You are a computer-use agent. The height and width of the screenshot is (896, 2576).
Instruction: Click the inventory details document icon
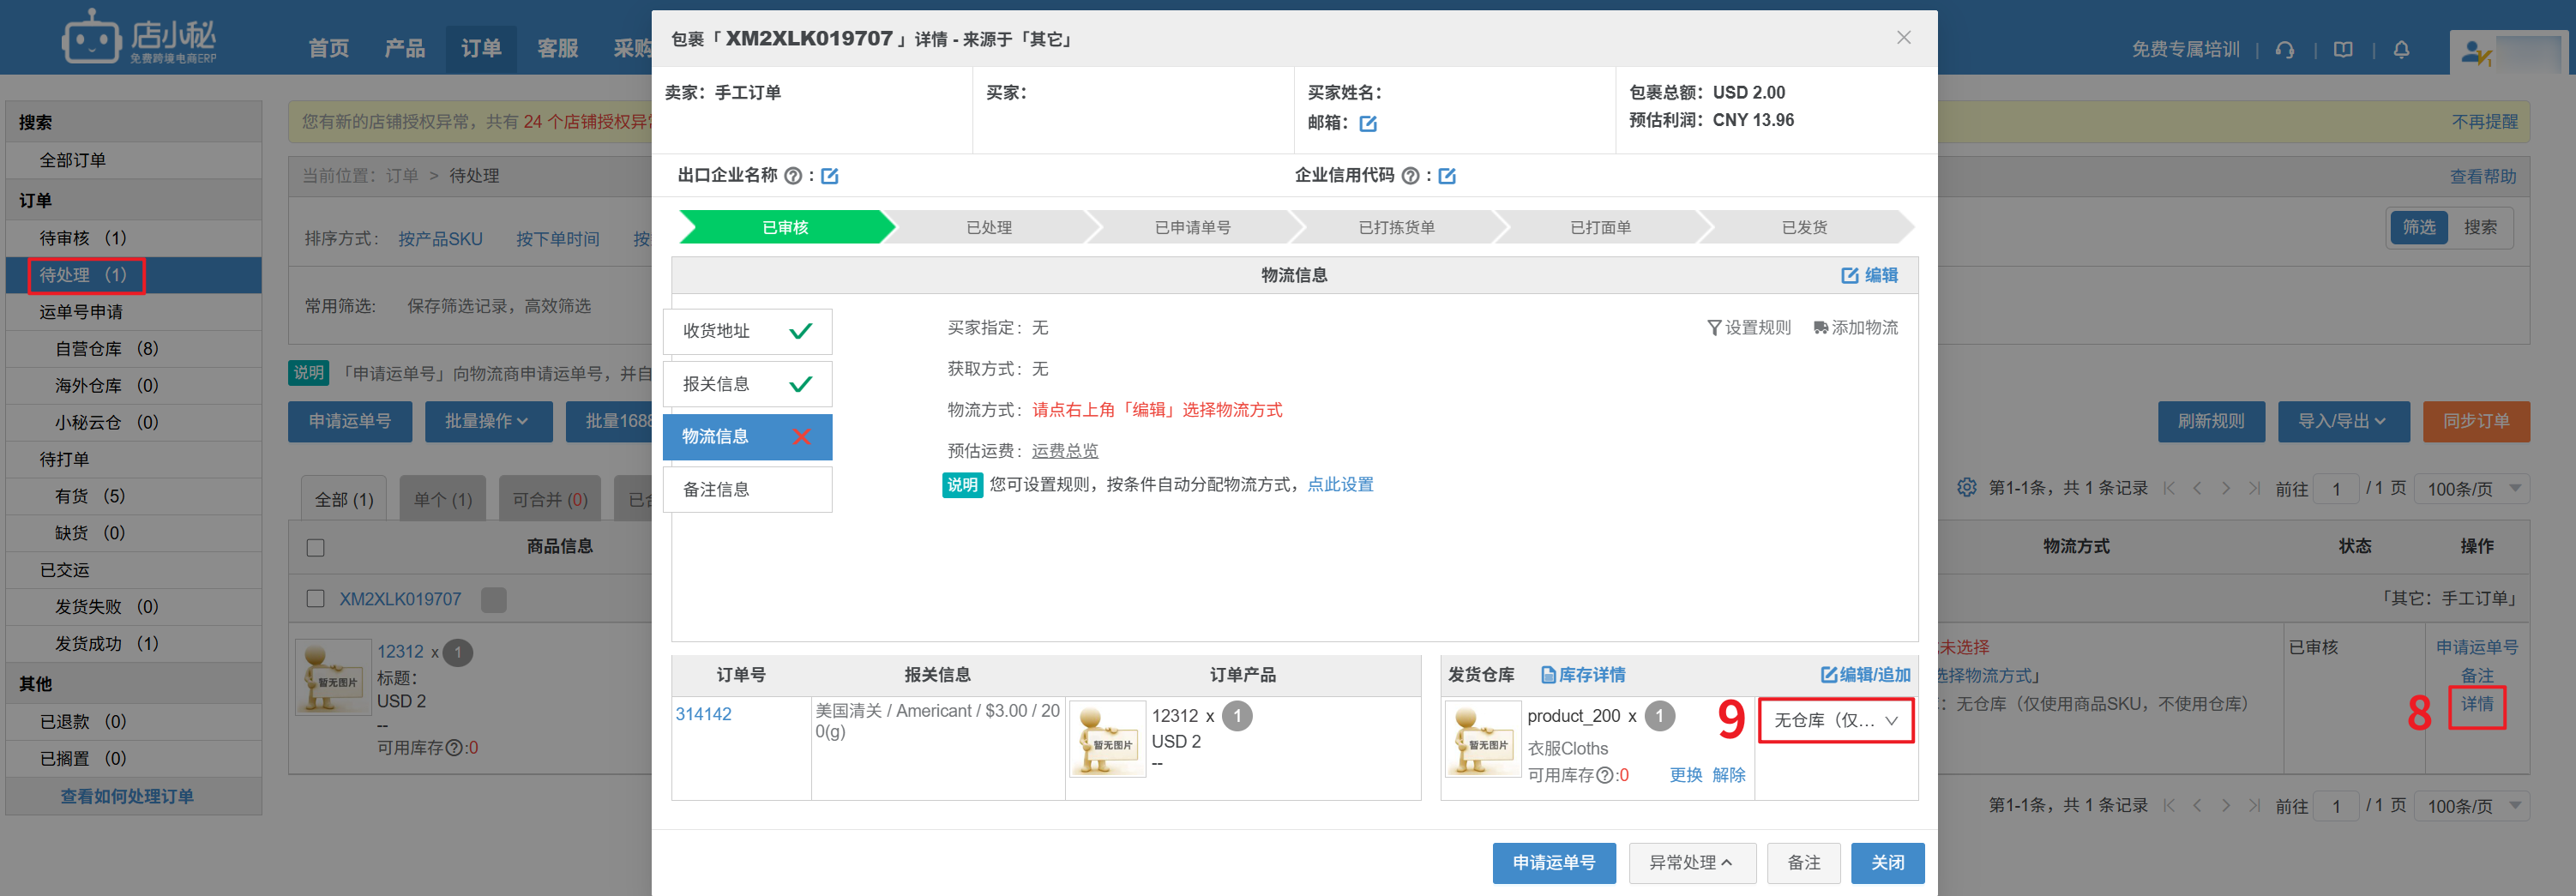click(x=1548, y=675)
